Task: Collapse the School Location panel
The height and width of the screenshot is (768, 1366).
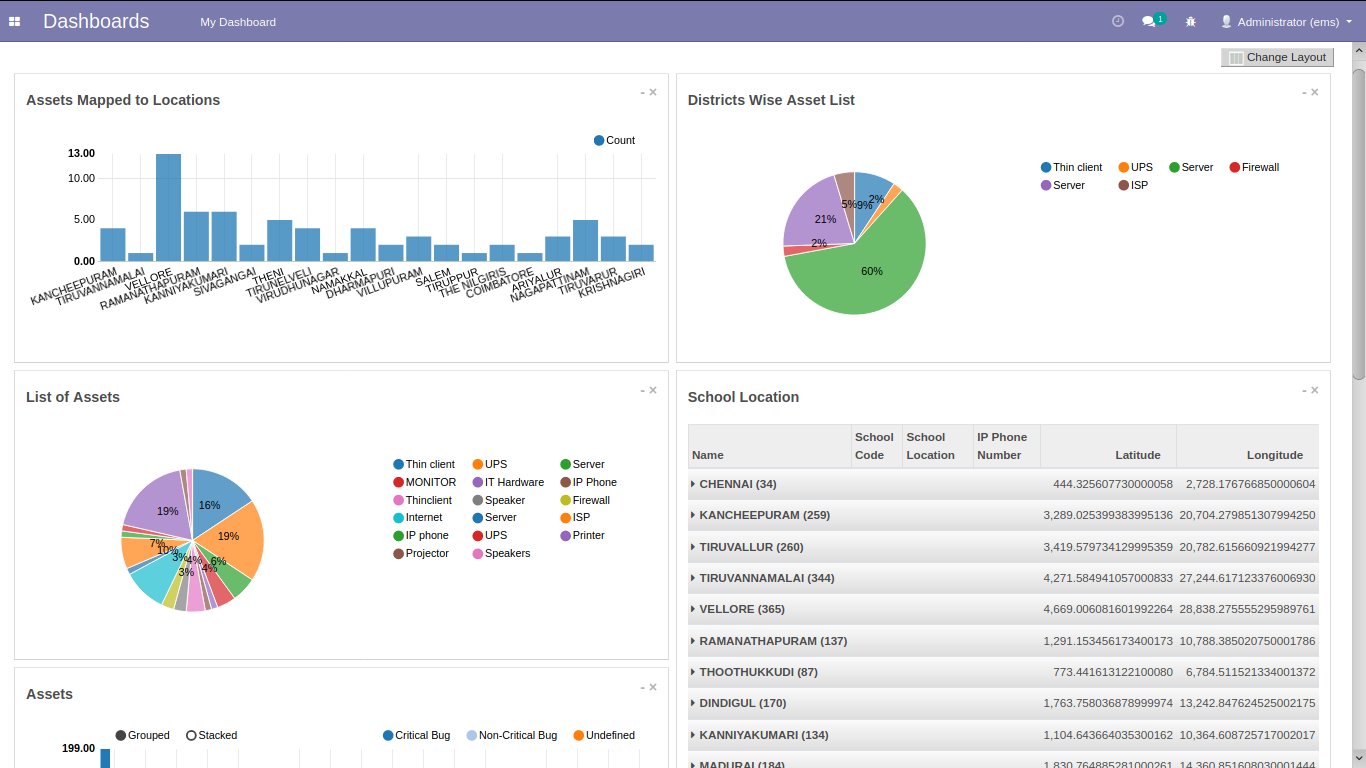Action: [x=1305, y=390]
